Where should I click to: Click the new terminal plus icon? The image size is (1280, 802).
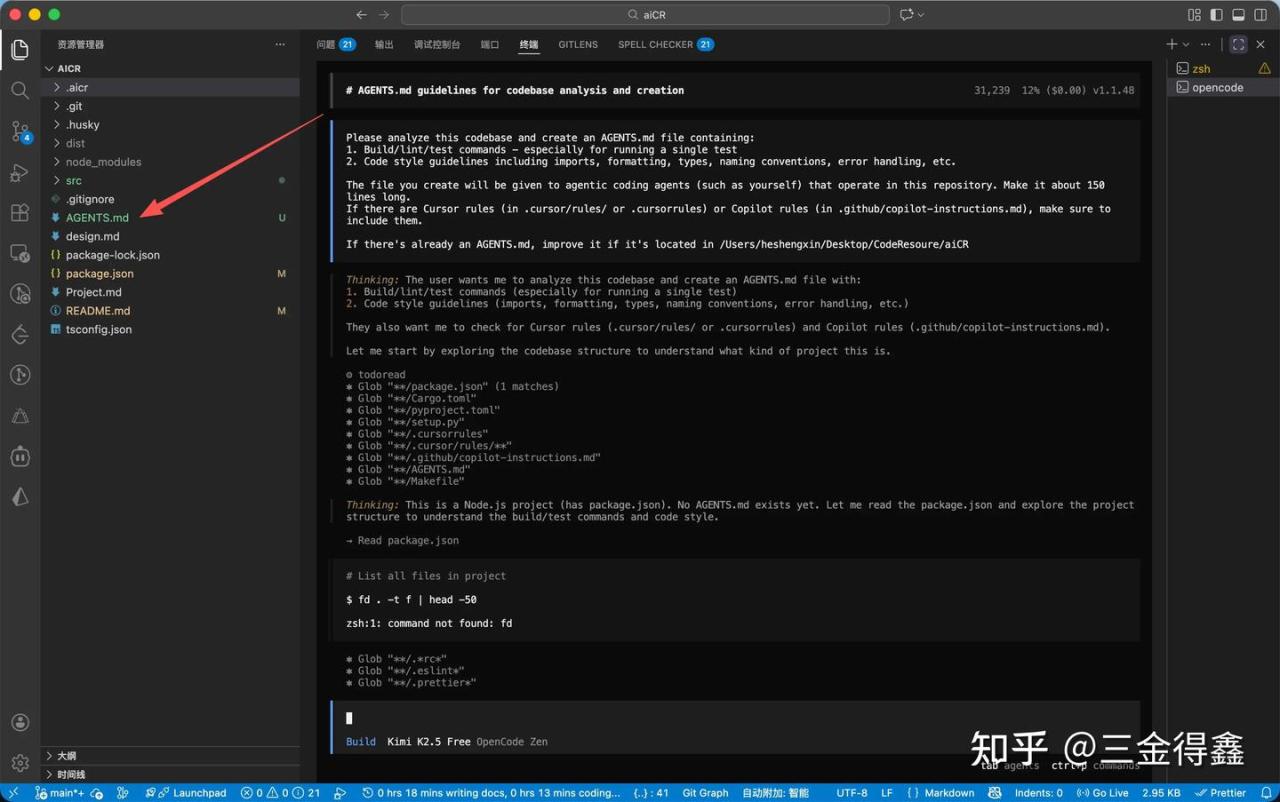pos(1171,44)
